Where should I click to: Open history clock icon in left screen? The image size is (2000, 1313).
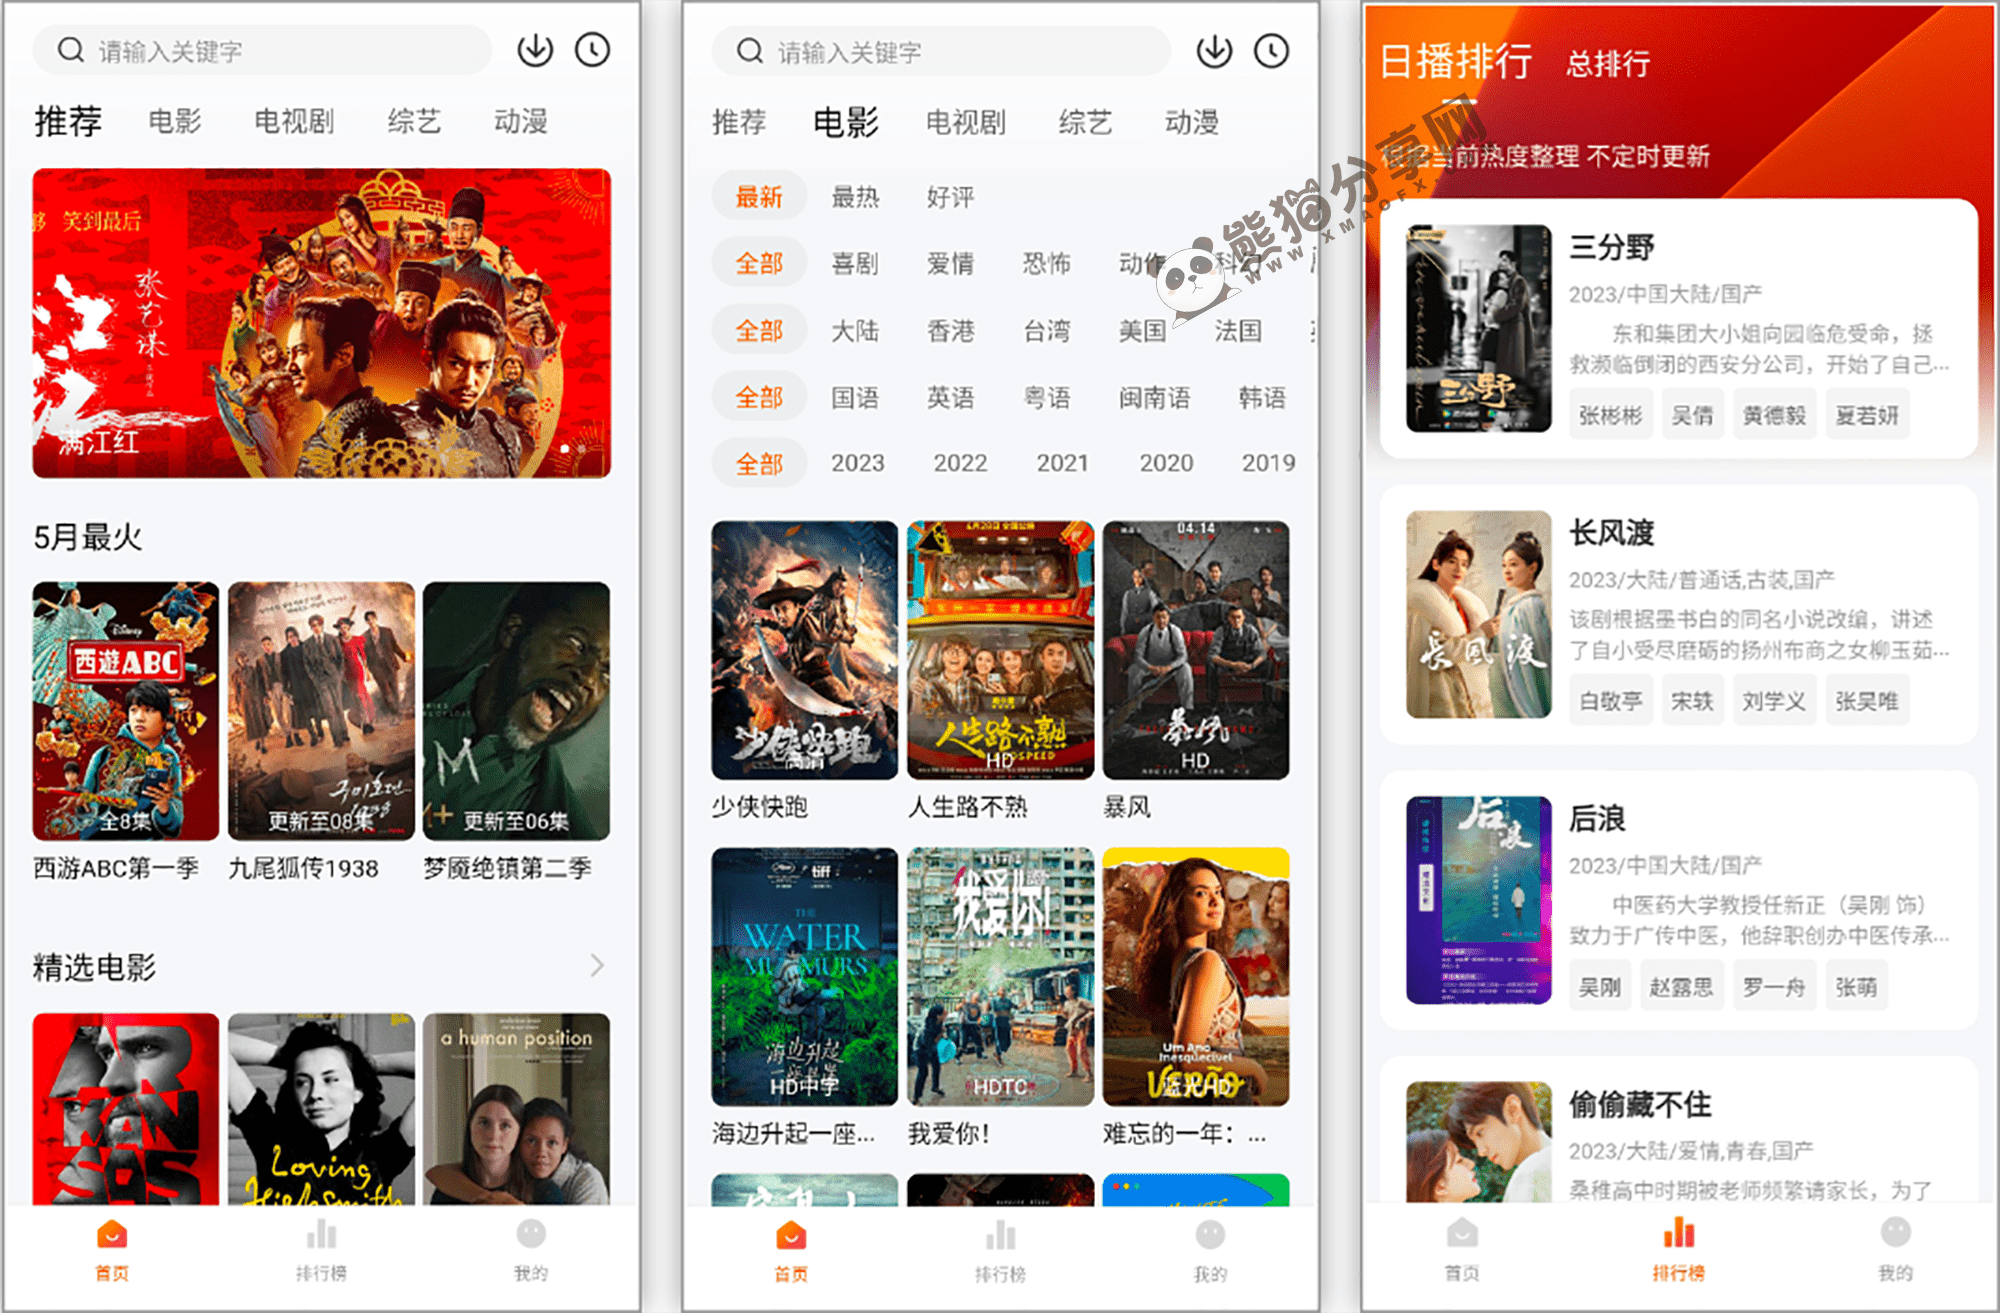point(592,49)
